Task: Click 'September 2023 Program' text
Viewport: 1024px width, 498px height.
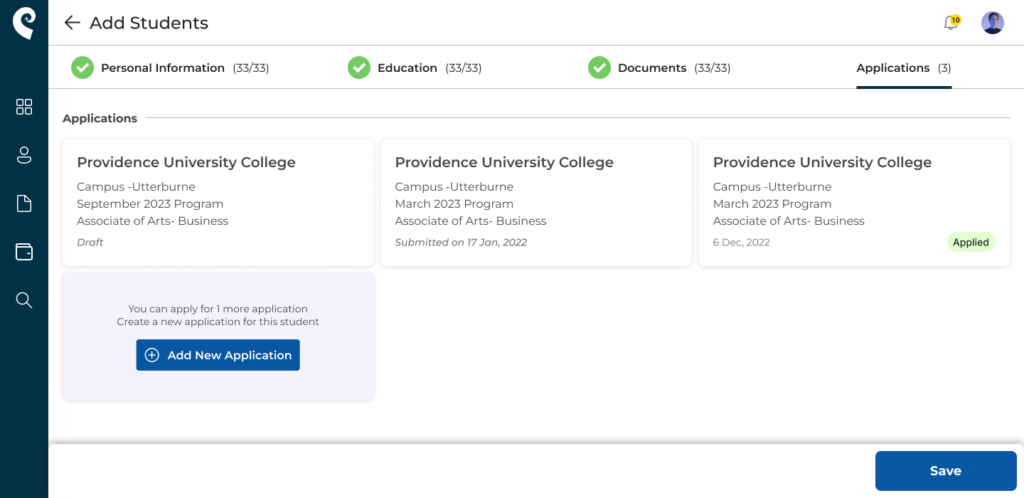Action: click(x=150, y=204)
